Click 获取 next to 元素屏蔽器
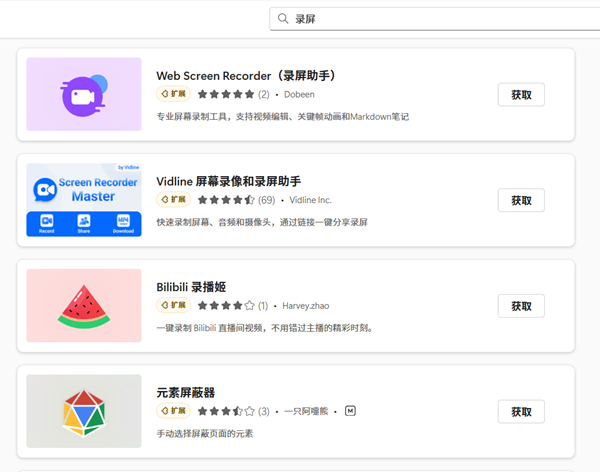600x472 pixels. click(521, 411)
